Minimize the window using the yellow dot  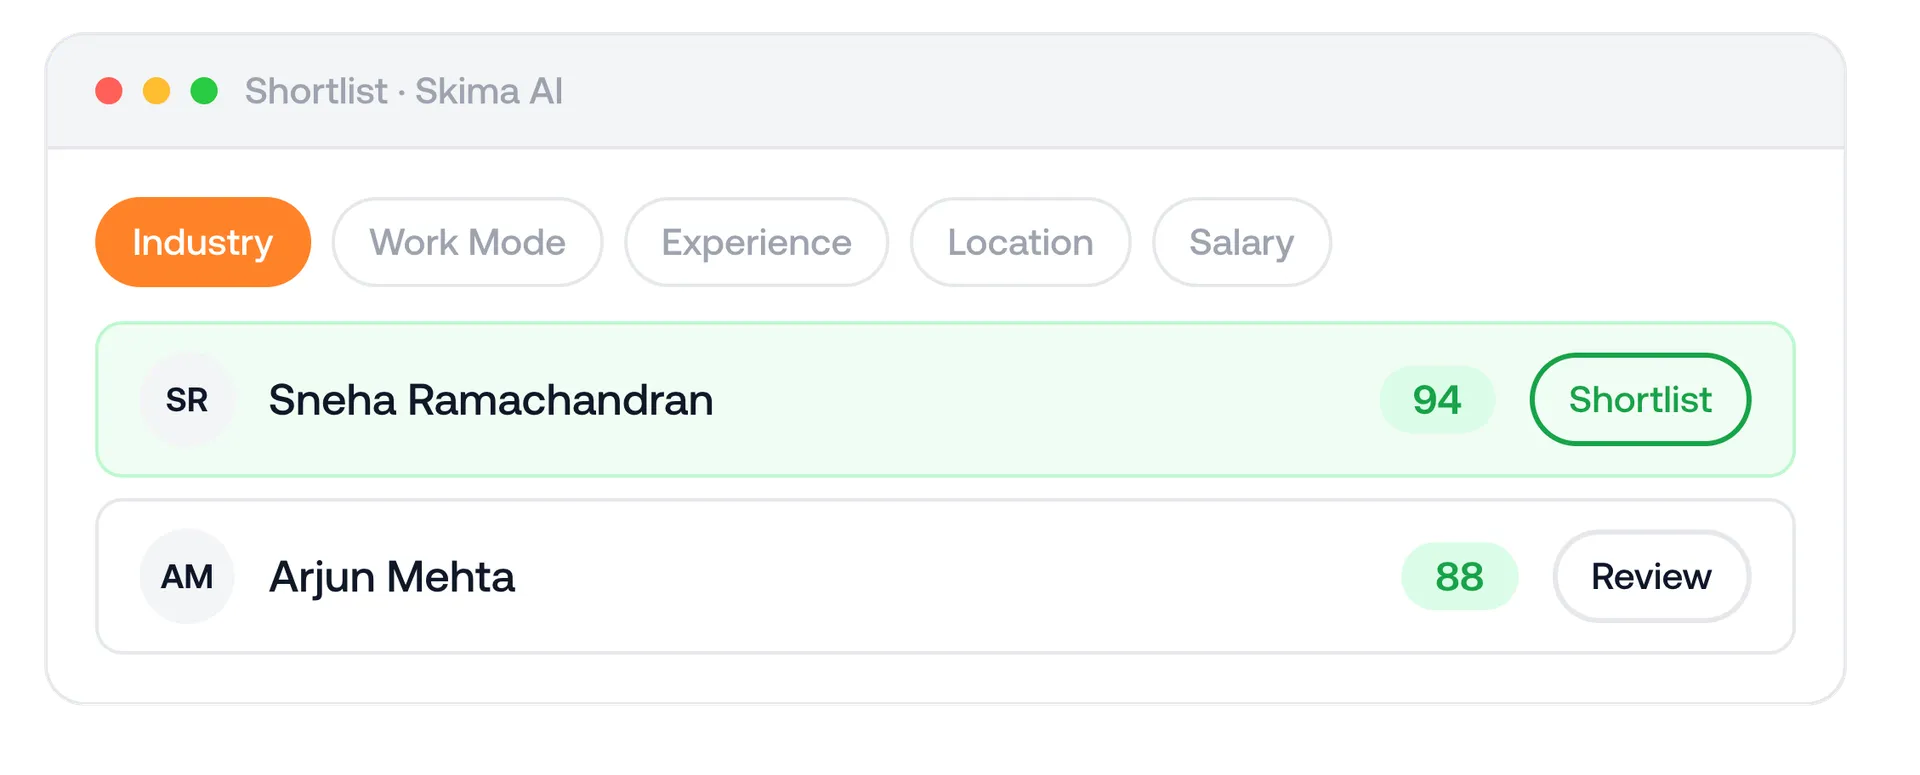tap(157, 91)
